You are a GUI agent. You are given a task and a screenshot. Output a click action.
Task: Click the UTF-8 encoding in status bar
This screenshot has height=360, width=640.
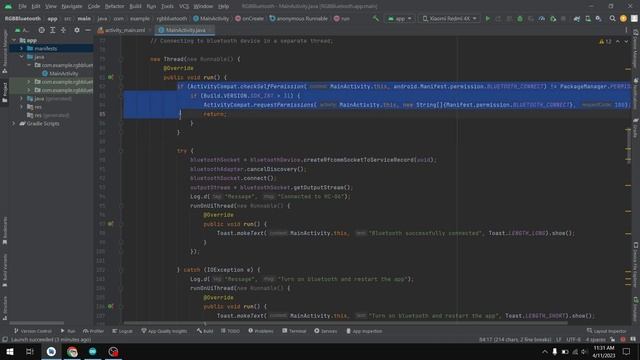(573, 340)
